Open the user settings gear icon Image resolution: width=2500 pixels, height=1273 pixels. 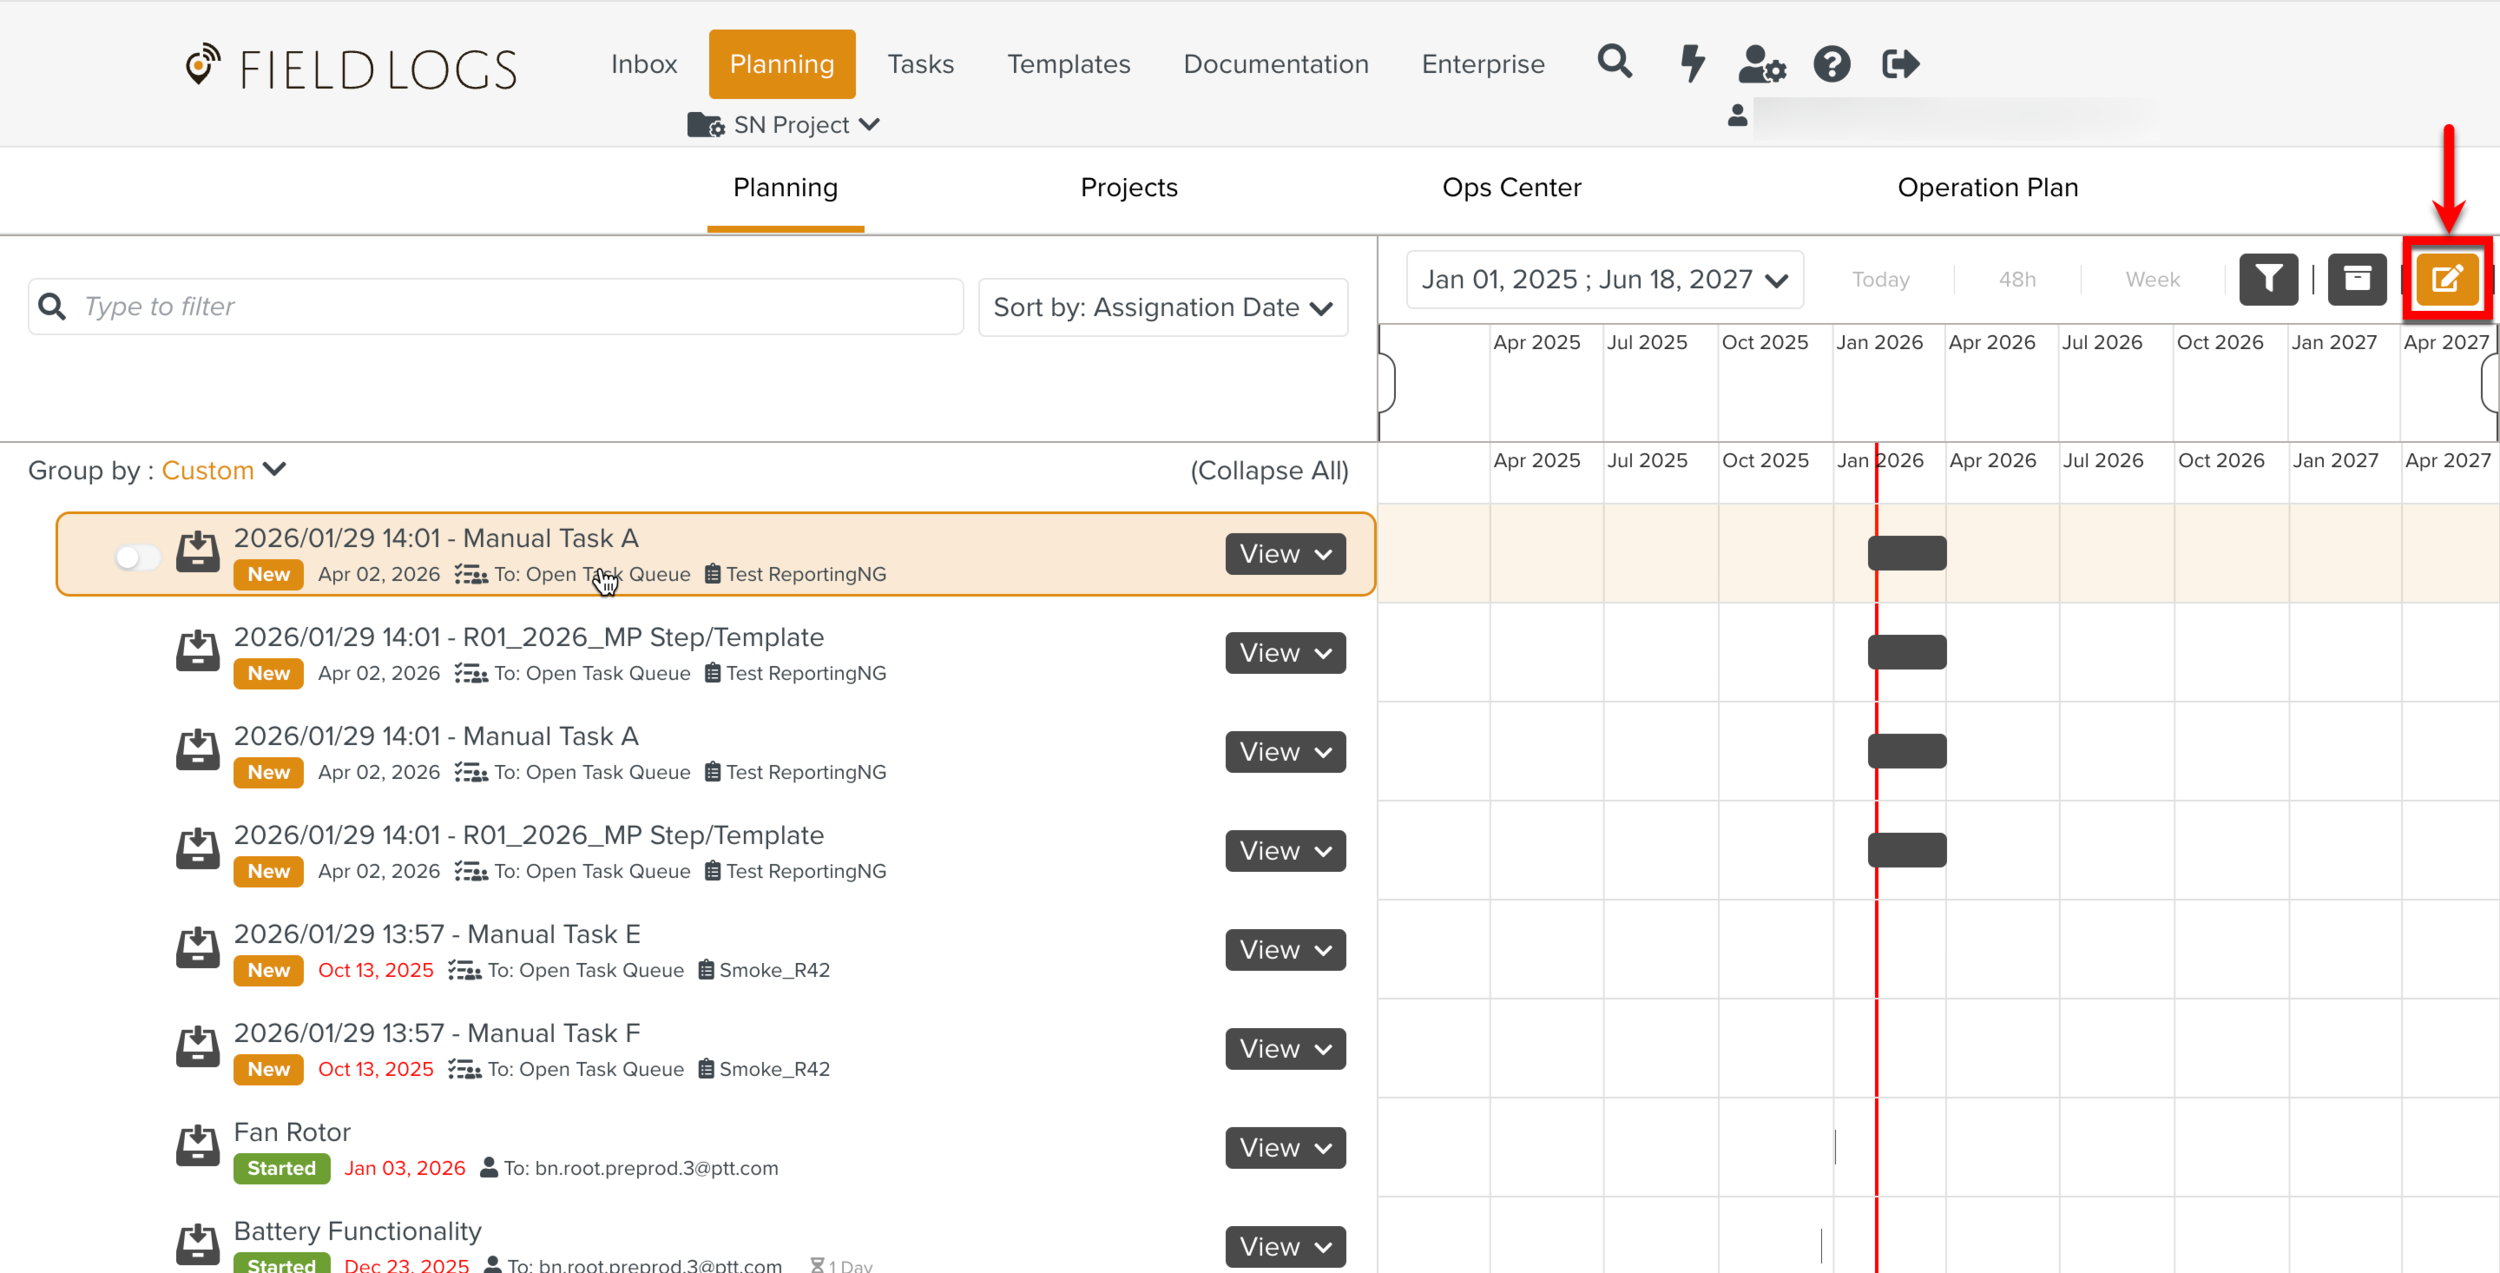point(1761,64)
